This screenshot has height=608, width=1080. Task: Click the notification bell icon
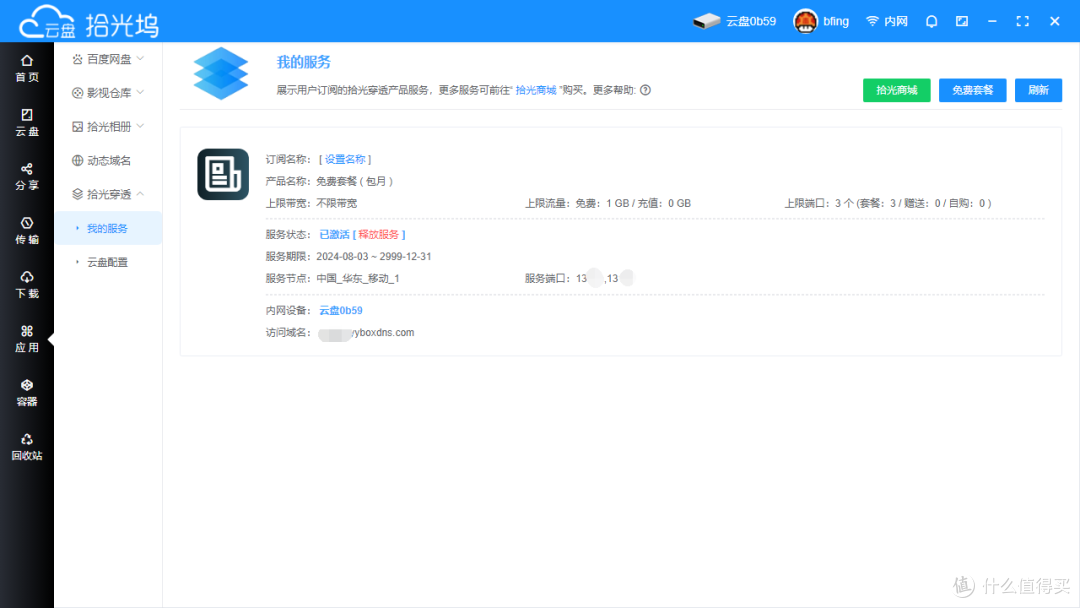coord(931,21)
